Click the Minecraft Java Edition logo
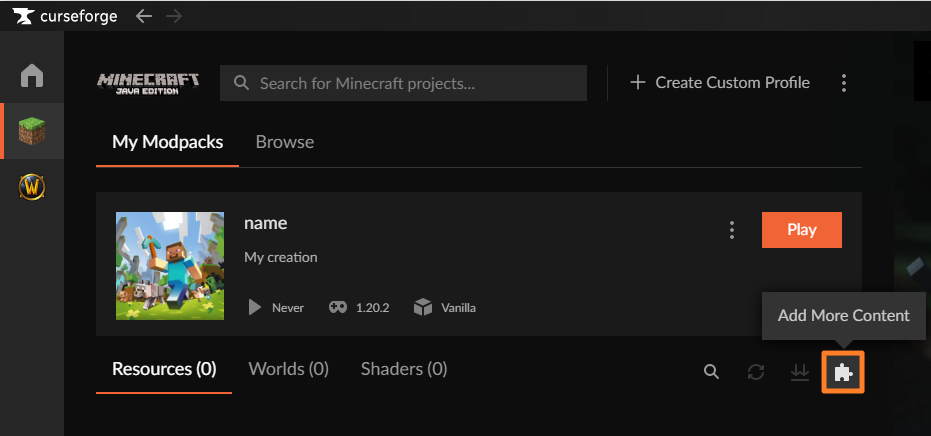The height and width of the screenshot is (436, 931). coord(148,83)
